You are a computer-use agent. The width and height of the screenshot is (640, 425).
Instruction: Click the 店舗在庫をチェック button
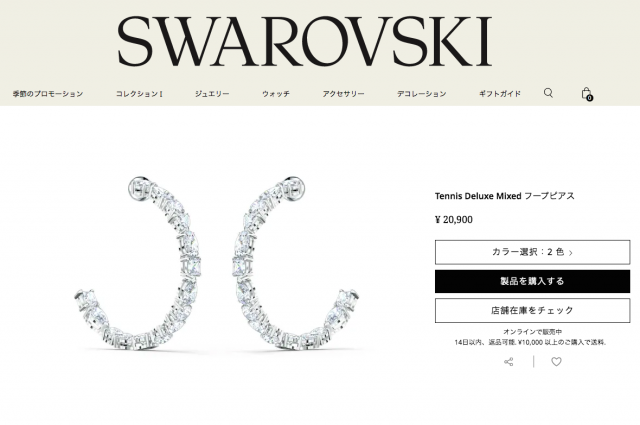coord(532,311)
